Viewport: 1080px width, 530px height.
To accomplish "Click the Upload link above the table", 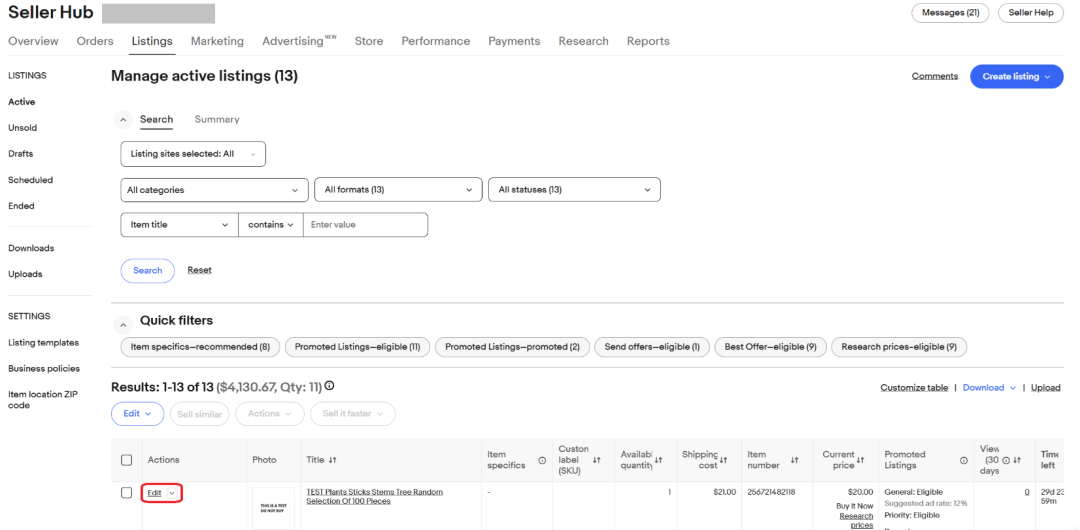I will click(1046, 388).
